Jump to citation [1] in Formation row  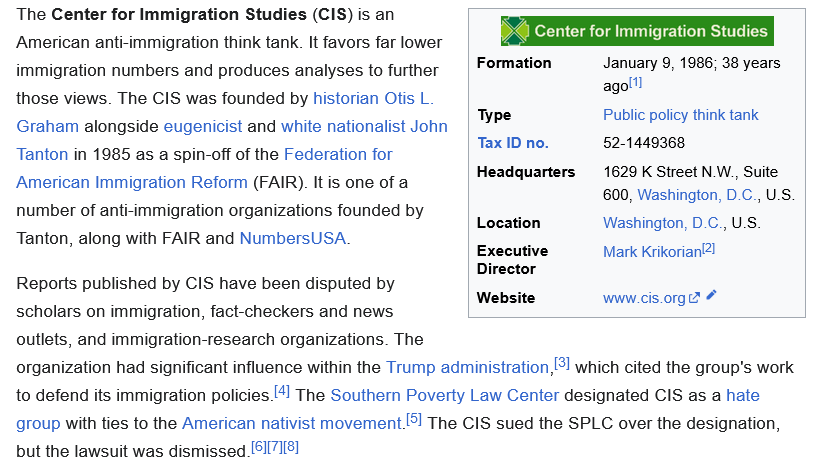[x=635, y=82]
